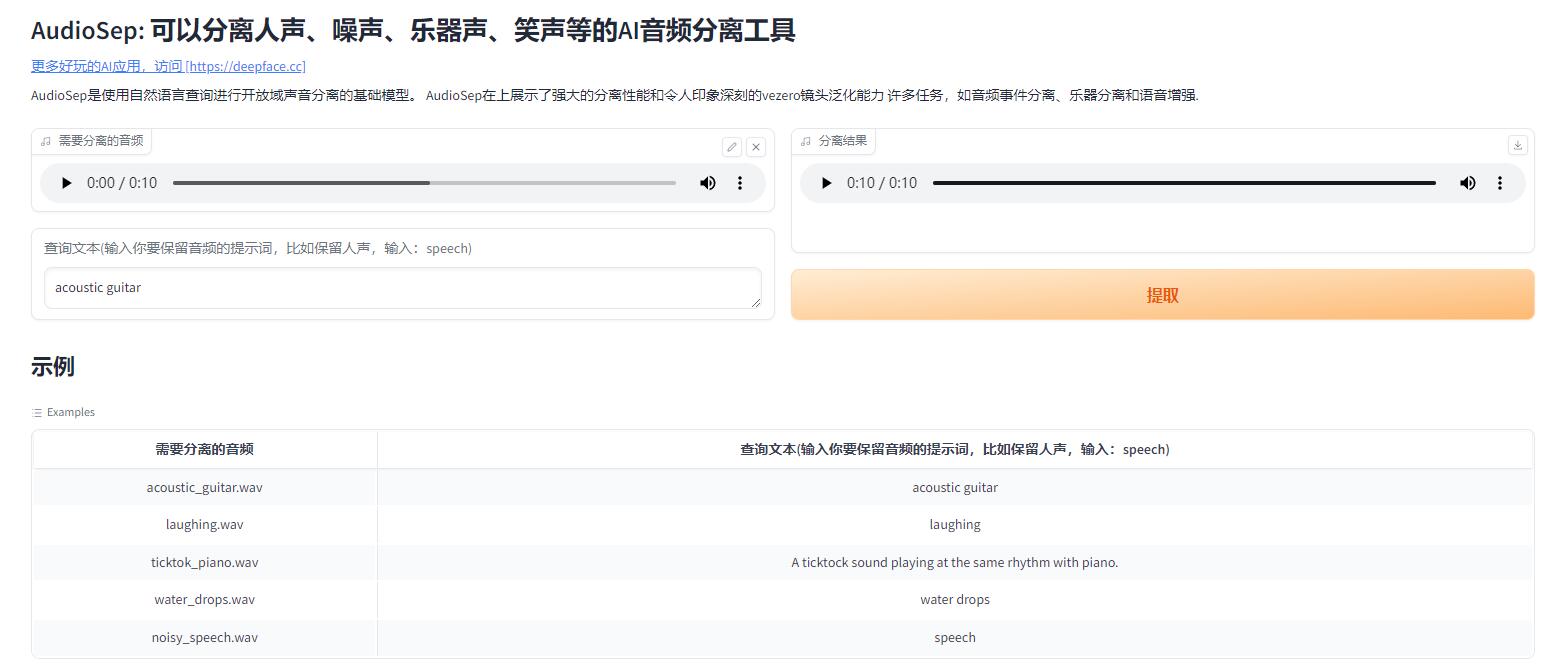This screenshot has width=1559, height=669.
Task: Click the Examples list label
Action: pyautogui.click(x=63, y=412)
